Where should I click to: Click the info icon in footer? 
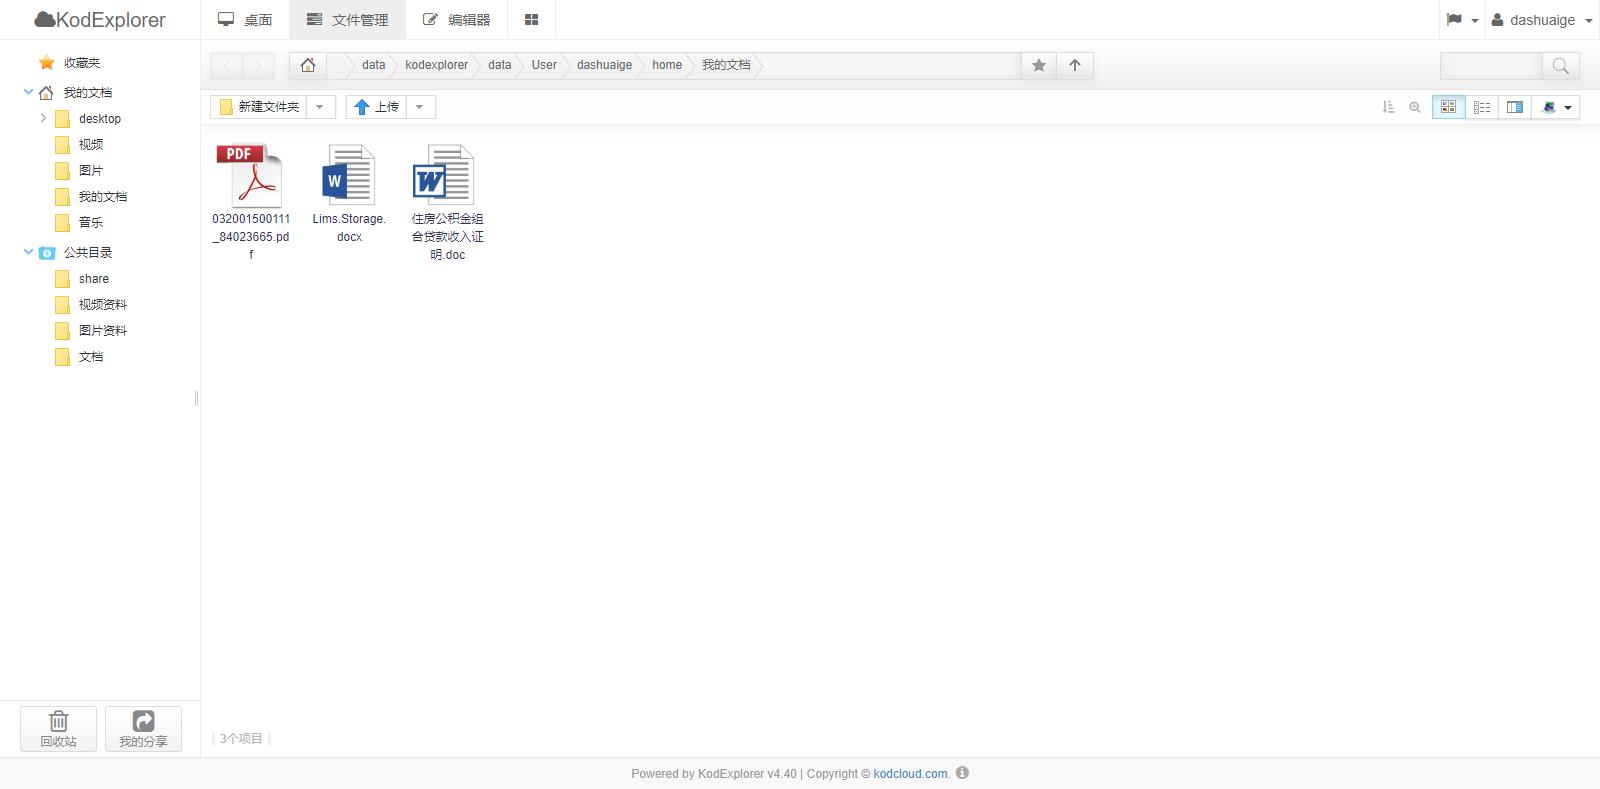click(962, 773)
